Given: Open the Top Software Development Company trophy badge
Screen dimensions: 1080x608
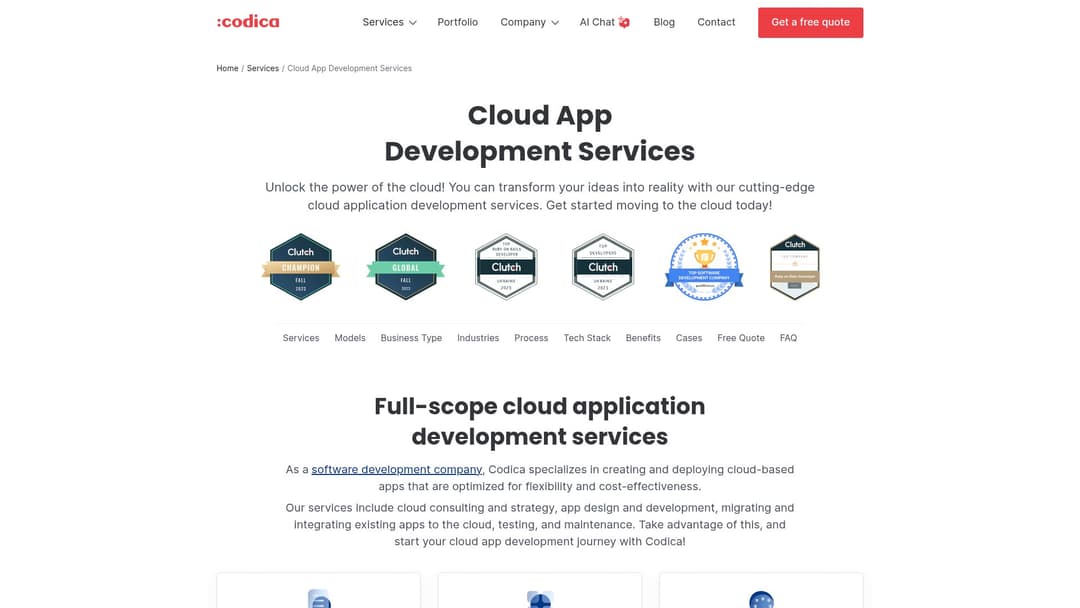Looking at the screenshot, I should click(x=704, y=266).
